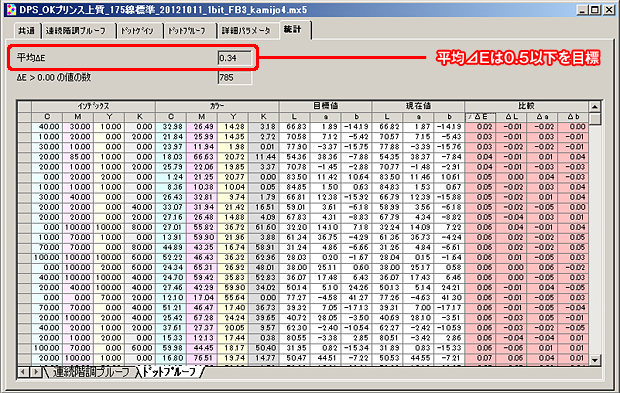Select cell 55.64 in the colour Y column
Viewport: 620px width, 393px height.
(x=232, y=298)
